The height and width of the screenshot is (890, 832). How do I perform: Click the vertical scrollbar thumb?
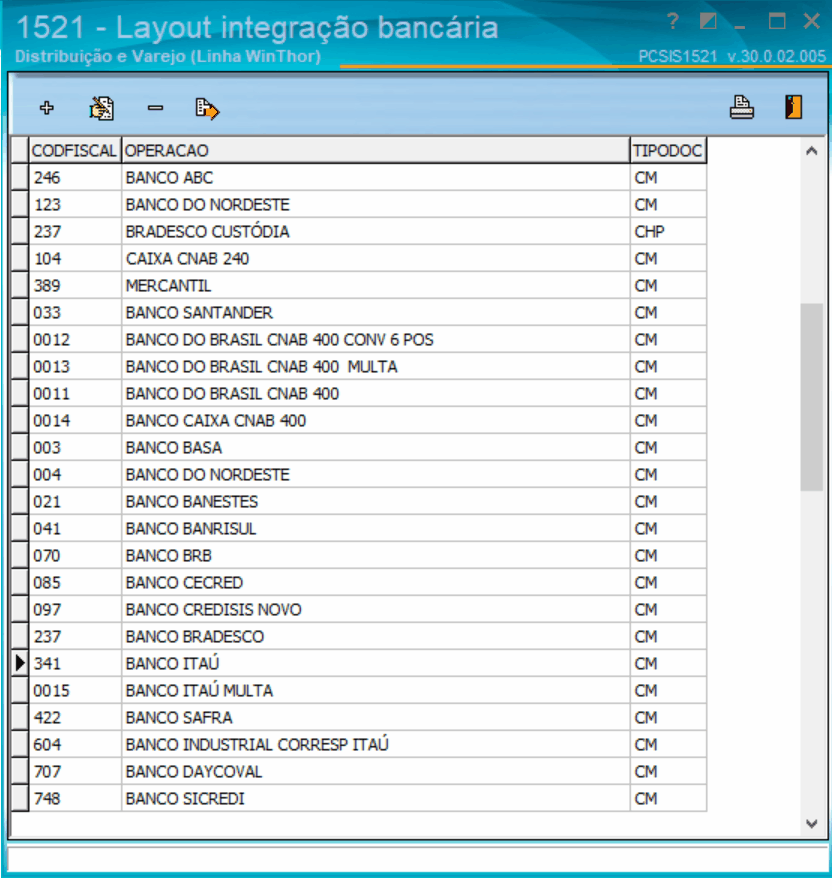click(x=812, y=397)
